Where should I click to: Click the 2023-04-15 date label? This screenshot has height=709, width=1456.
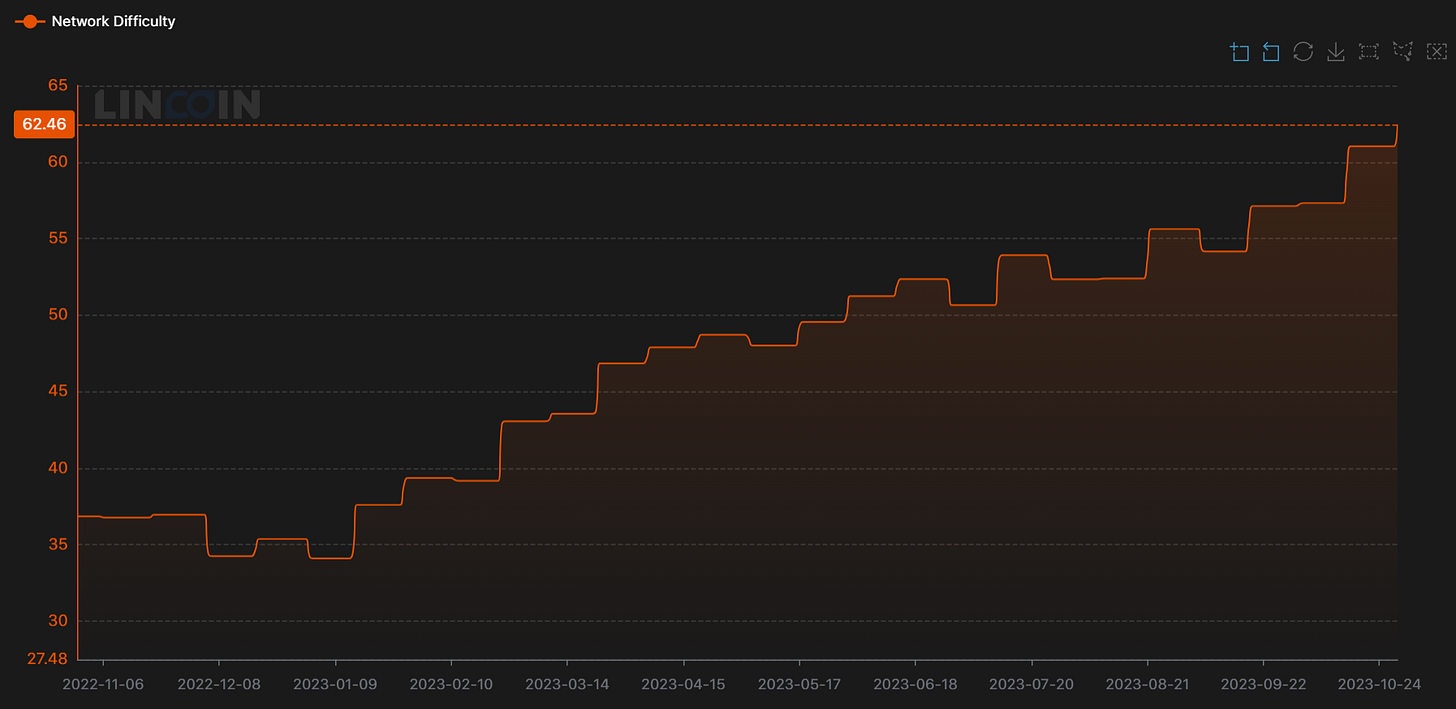click(683, 685)
